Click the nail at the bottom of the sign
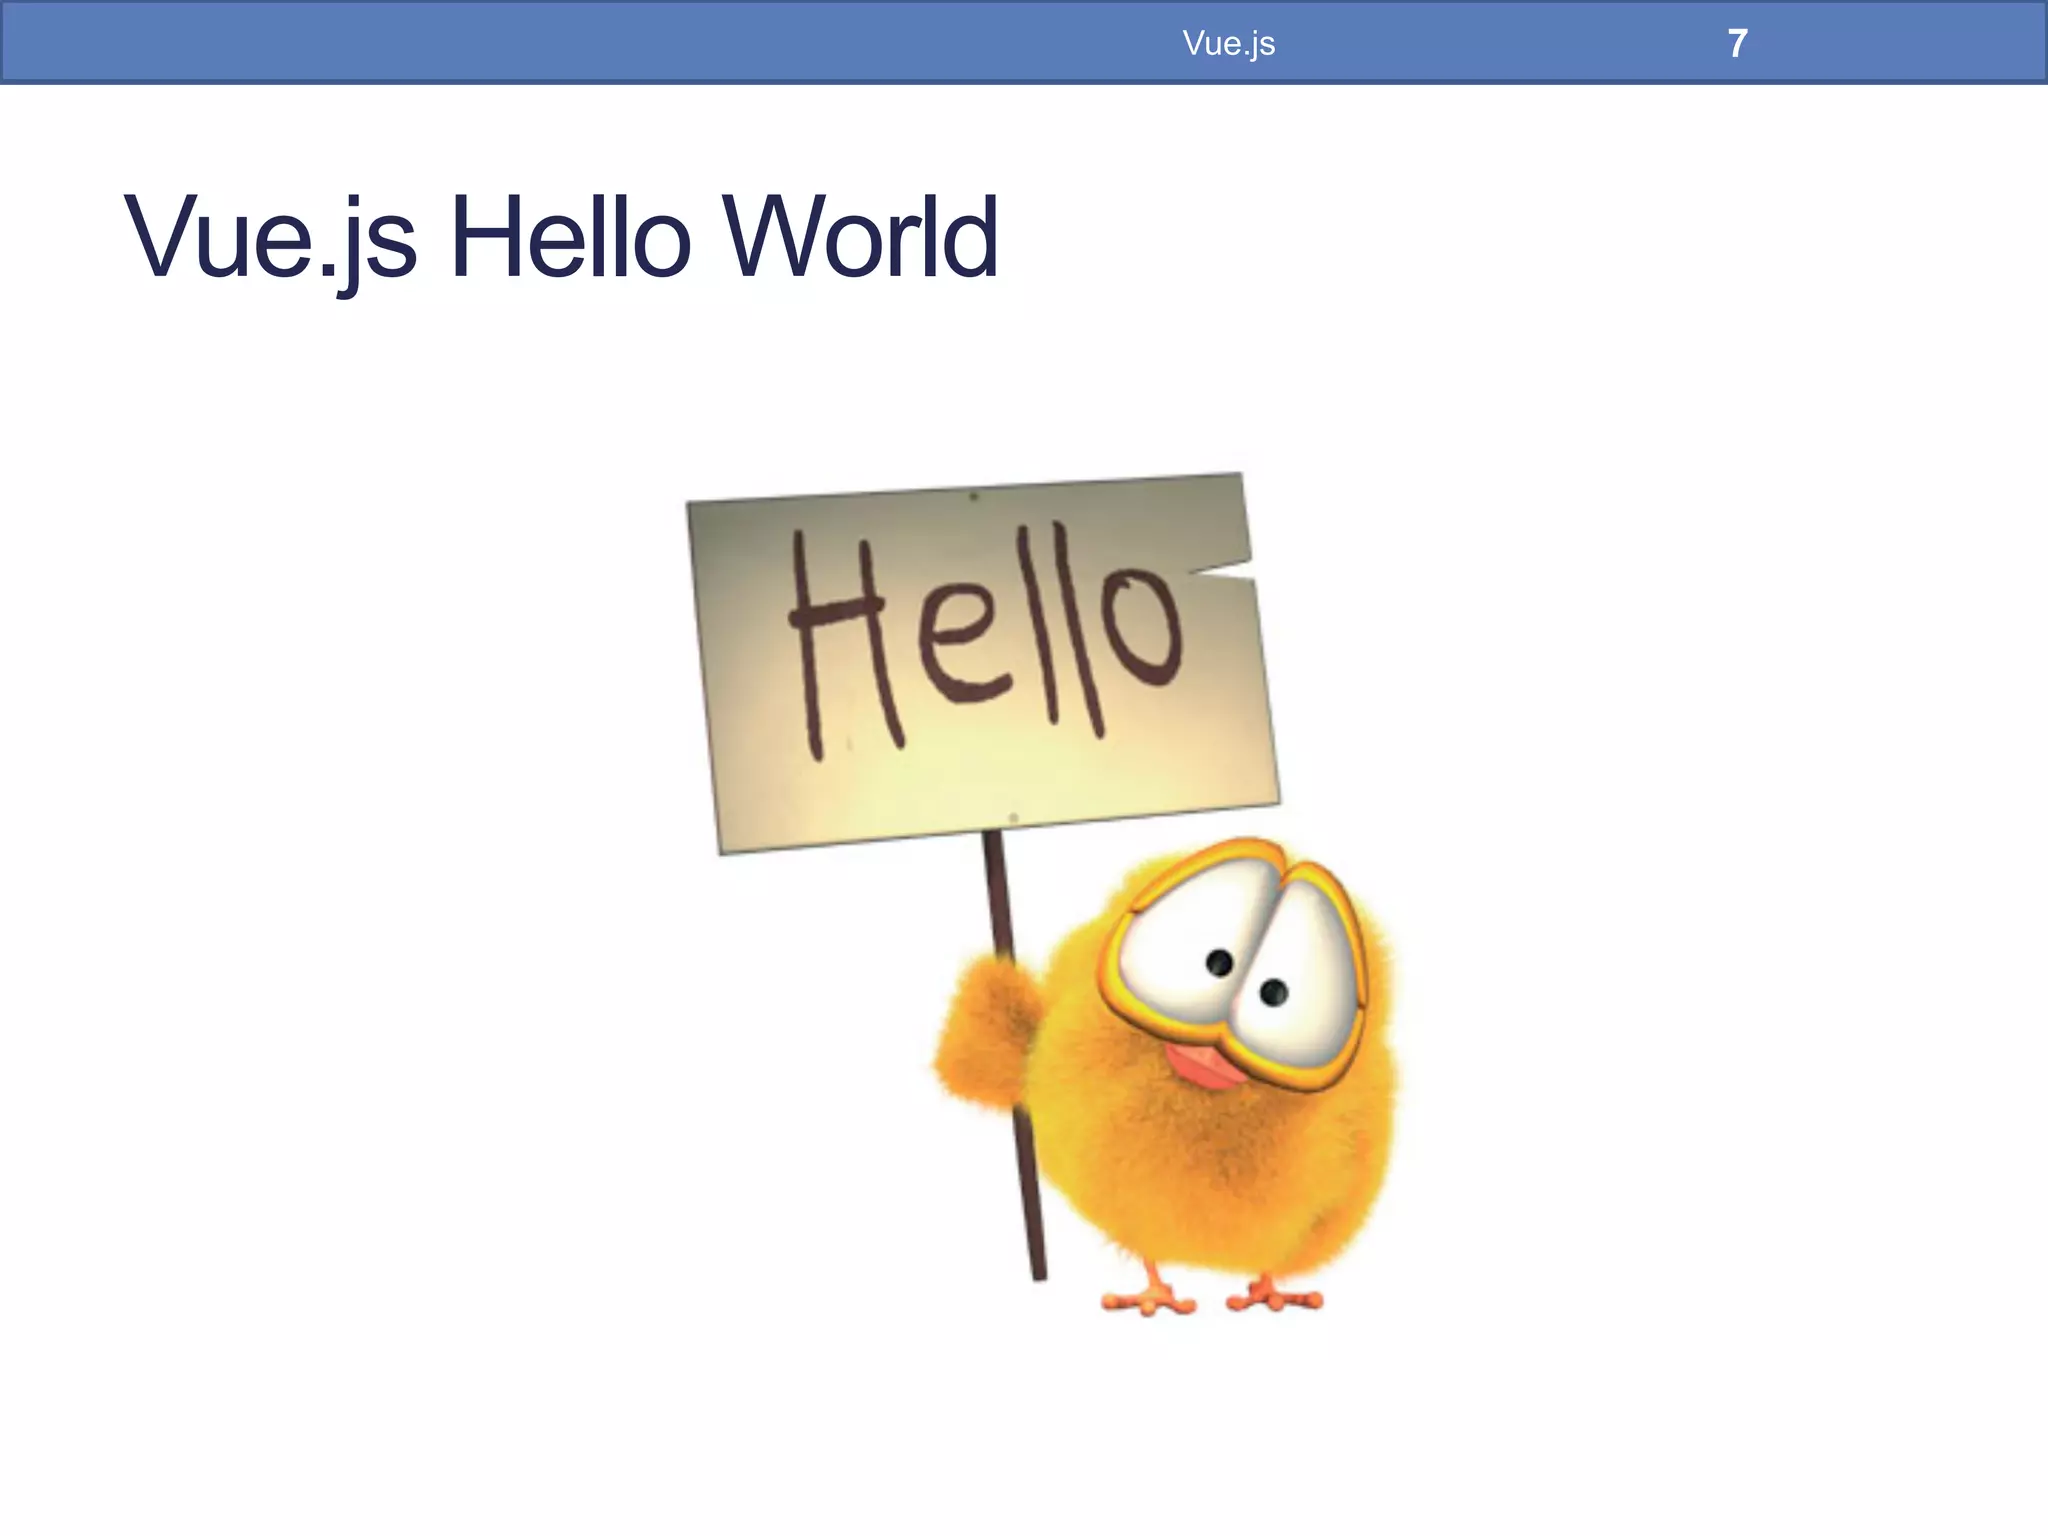Viewport: 2048px width, 1536px height. click(1012, 818)
